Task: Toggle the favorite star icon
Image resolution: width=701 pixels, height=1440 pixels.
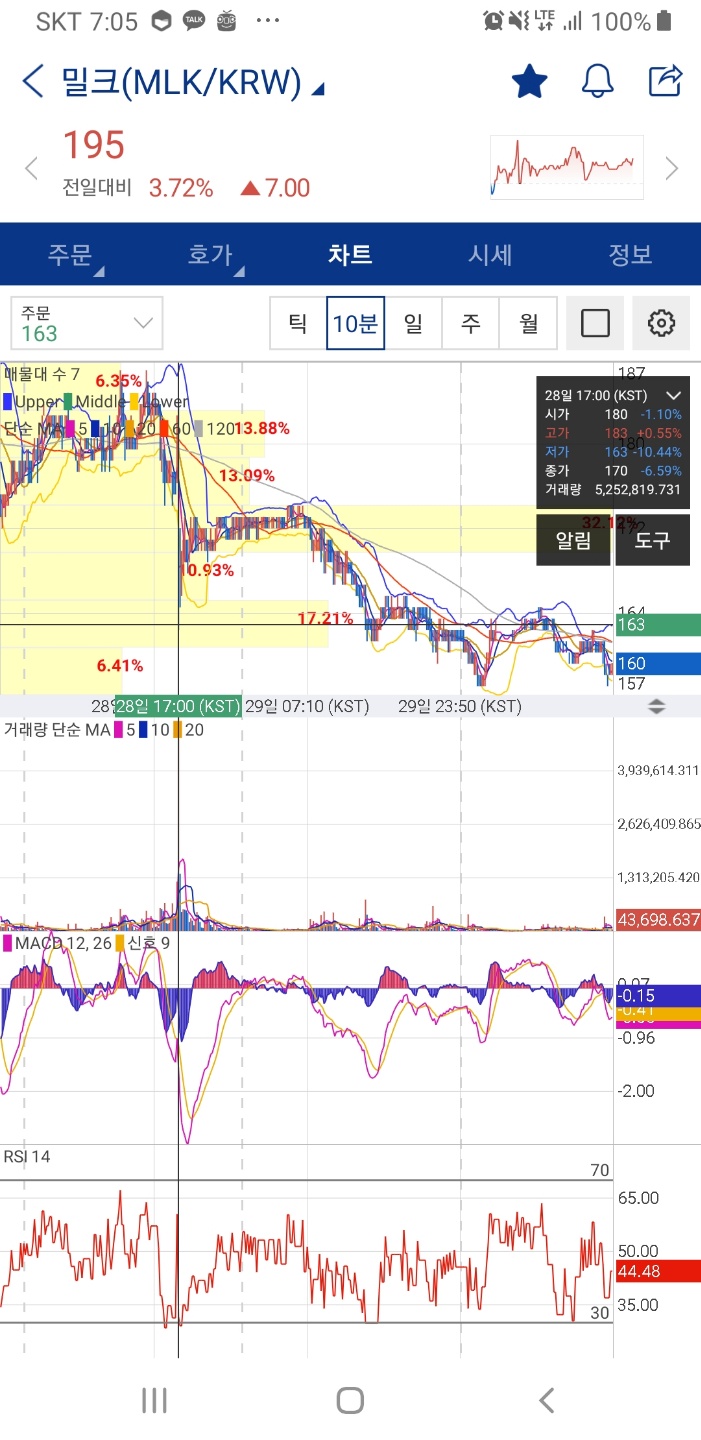Action: (x=529, y=81)
